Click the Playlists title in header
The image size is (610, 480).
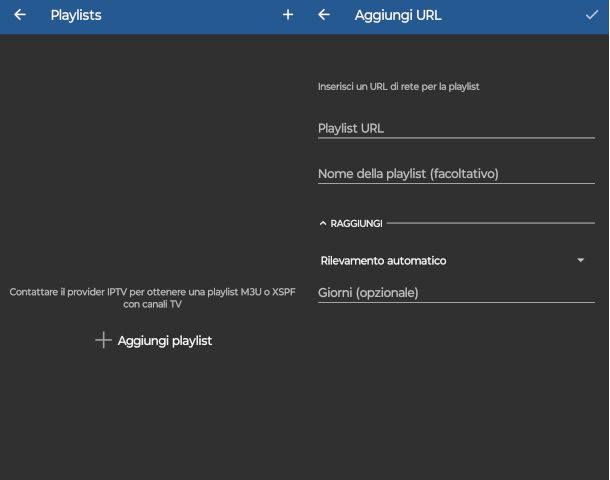click(x=76, y=15)
